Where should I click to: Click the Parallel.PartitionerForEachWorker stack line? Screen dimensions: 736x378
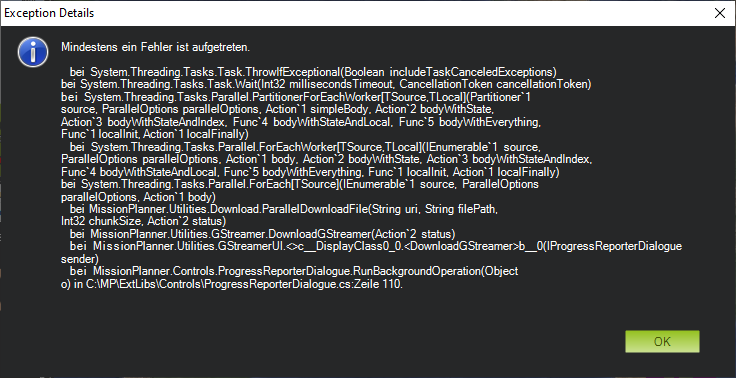pos(296,97)
